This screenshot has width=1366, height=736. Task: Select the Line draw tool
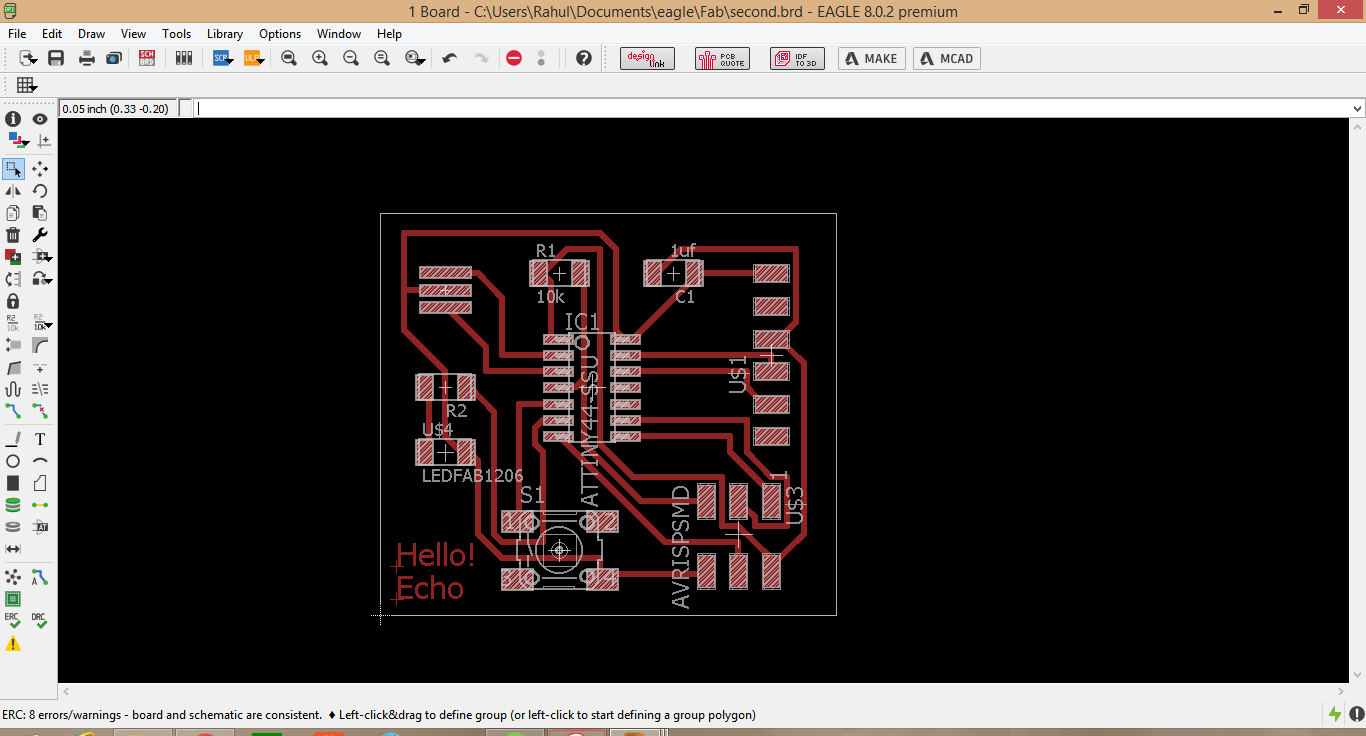point(13,439)
